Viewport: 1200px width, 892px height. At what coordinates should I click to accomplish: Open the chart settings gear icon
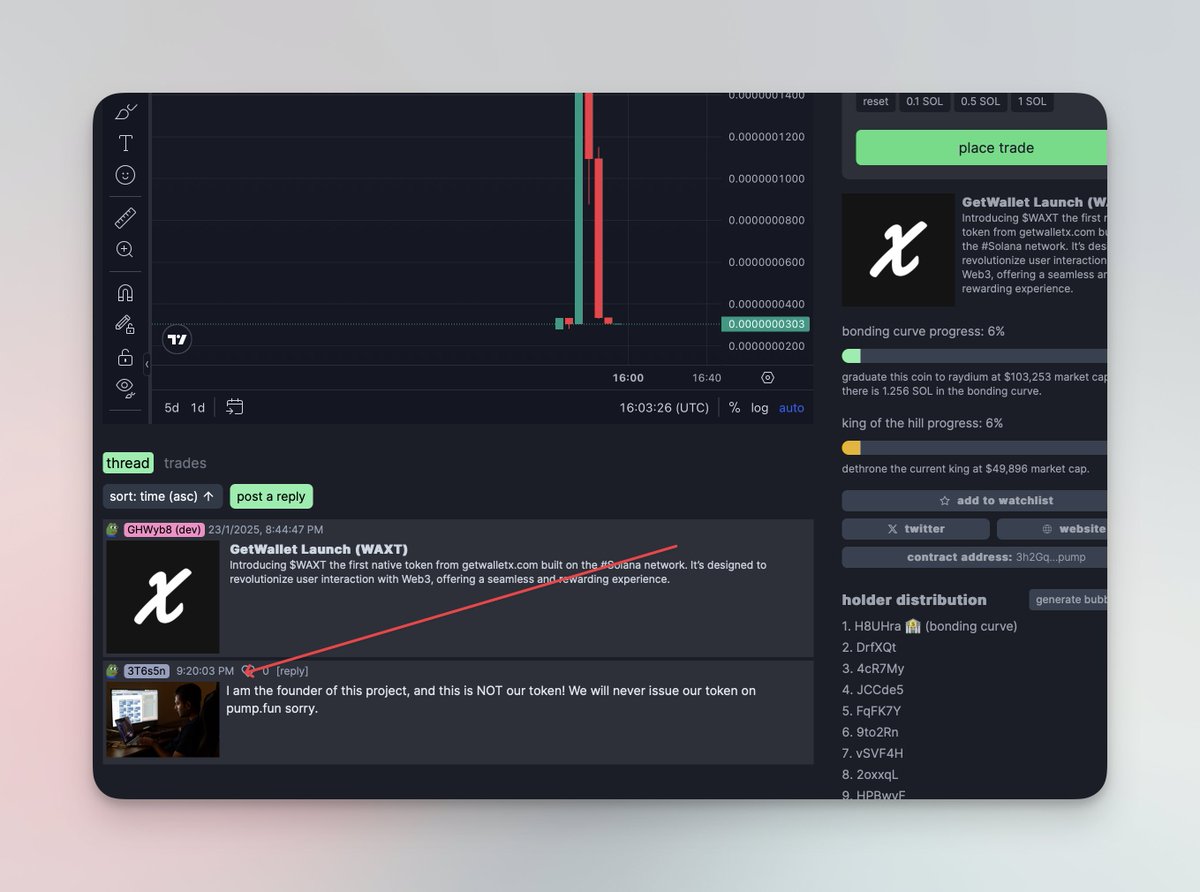click(x=766, y=377)
